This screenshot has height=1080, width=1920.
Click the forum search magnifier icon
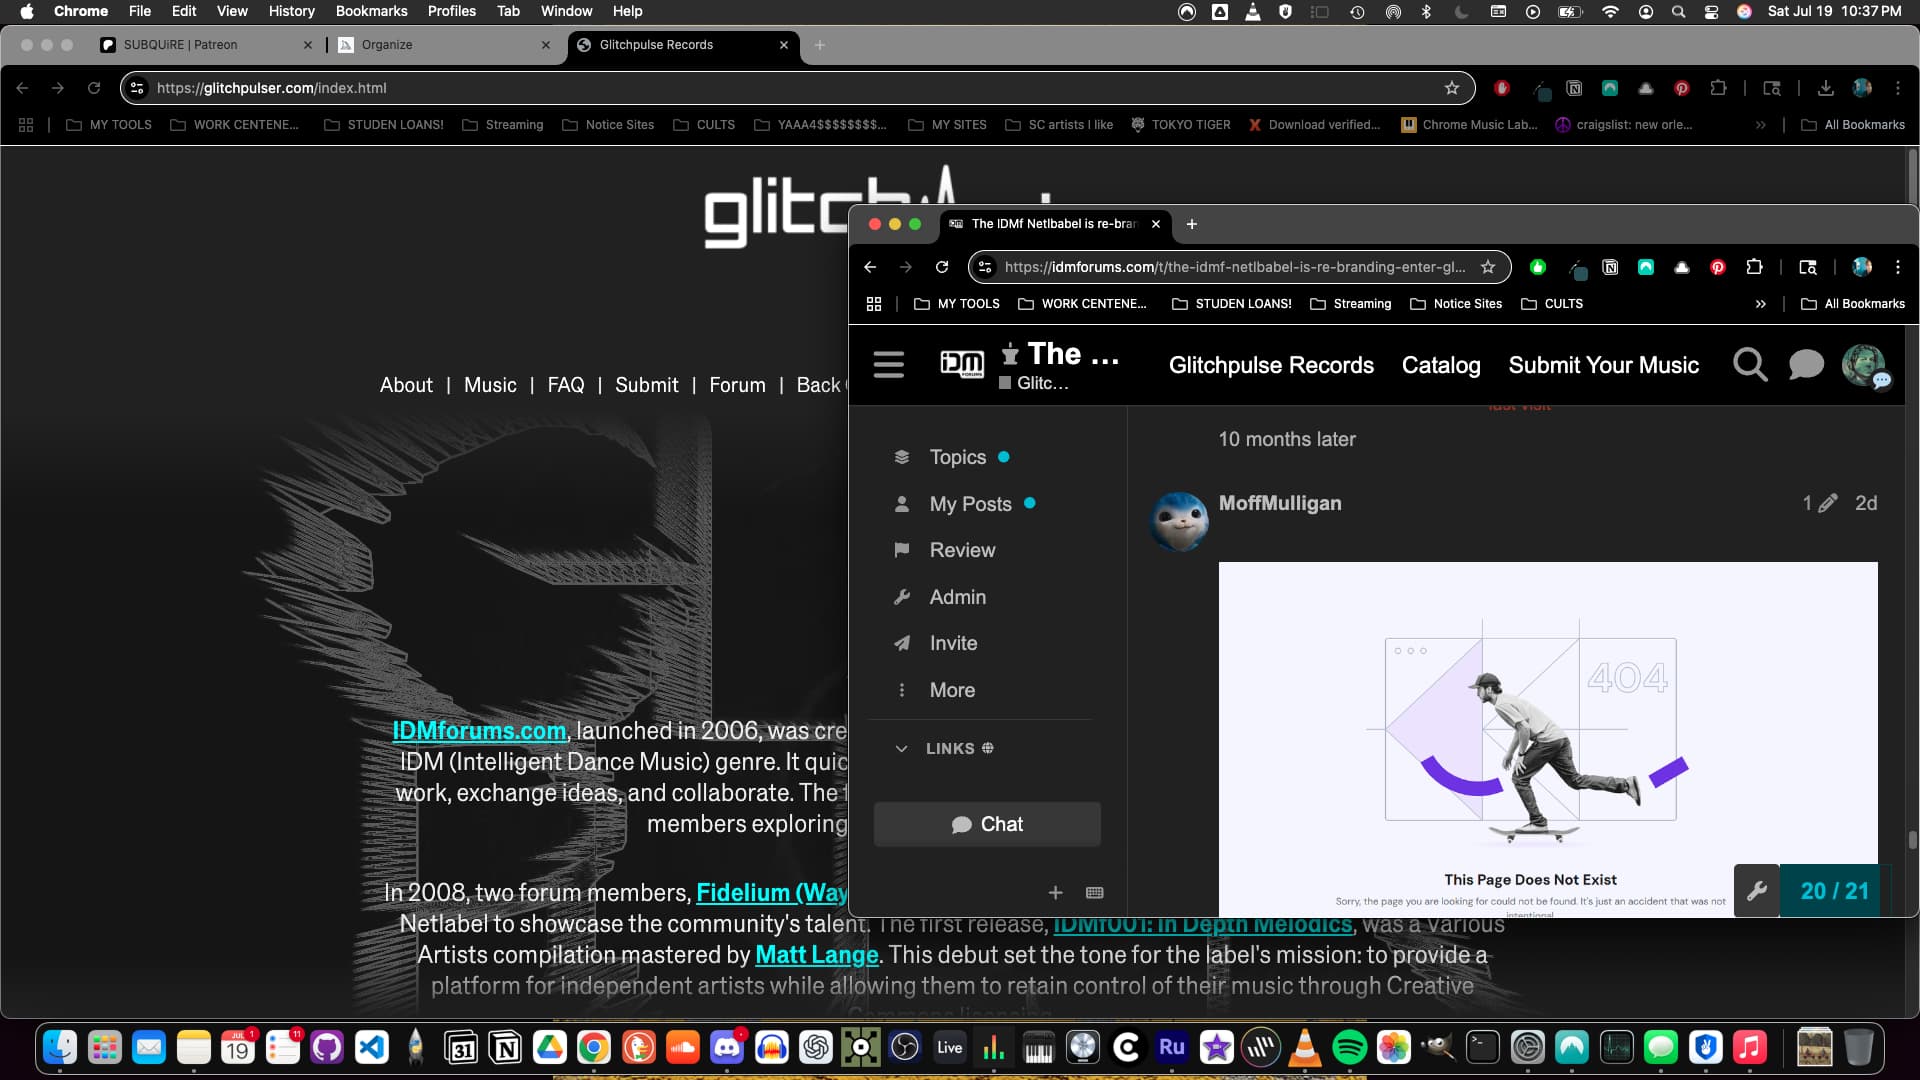tap(1749, 365)
